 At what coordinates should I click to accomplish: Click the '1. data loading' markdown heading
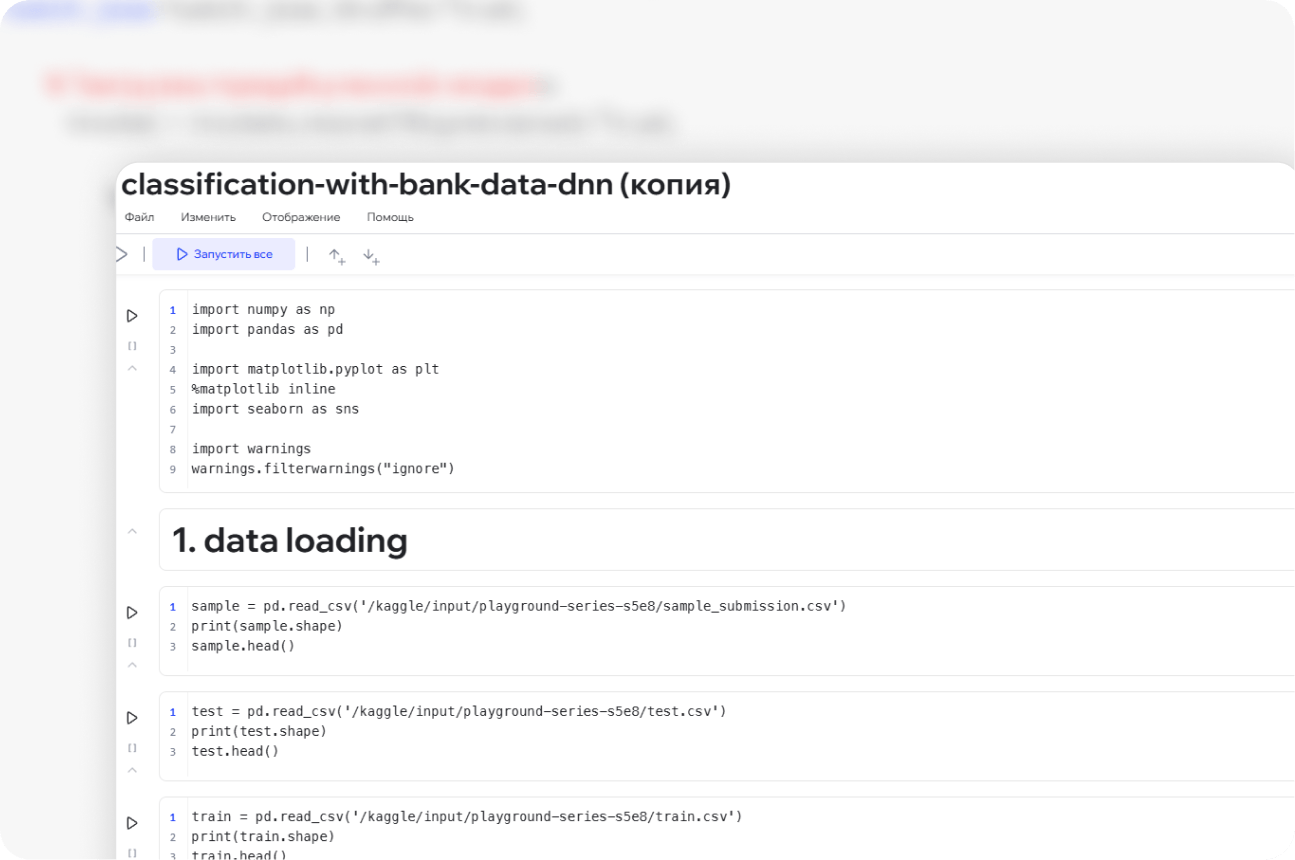pos(290,541)
